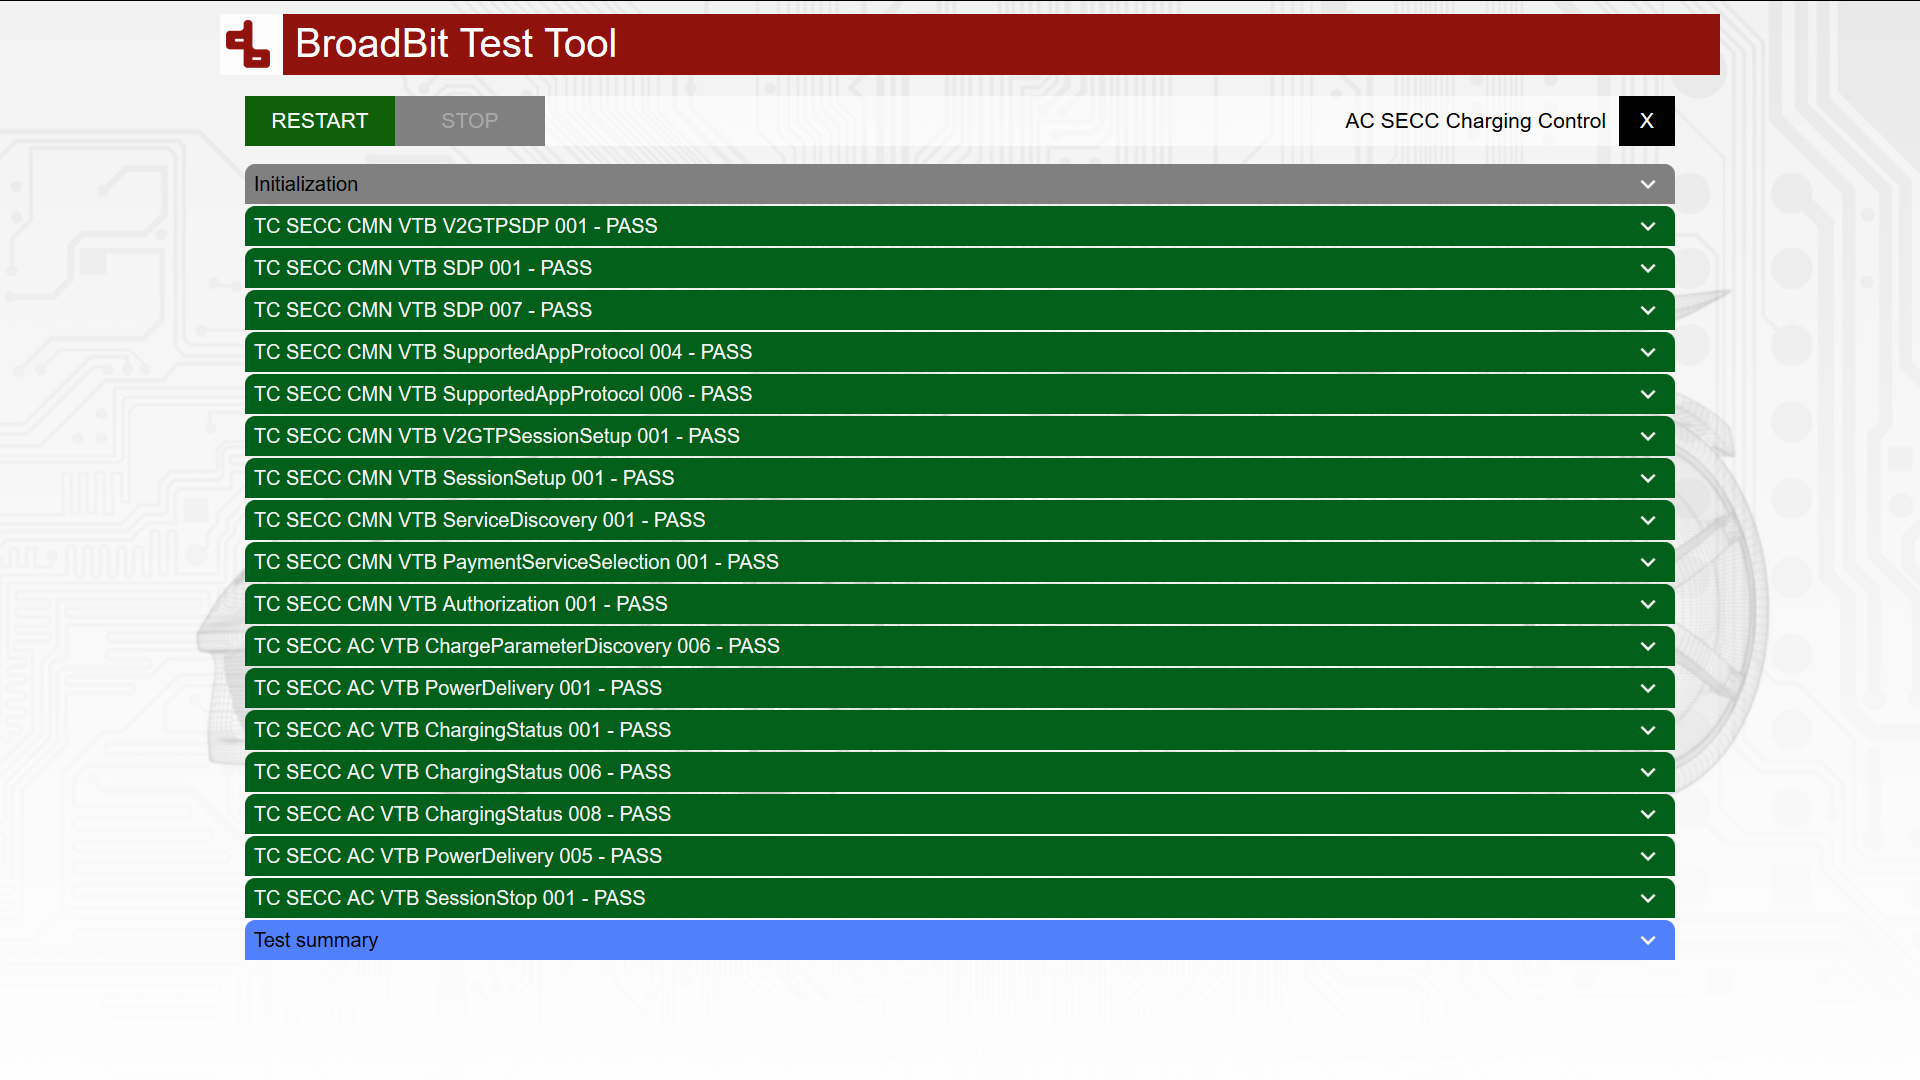Expand Authorization 001 chevron
This screenshot has width=1920, height=1080.
1648,604
